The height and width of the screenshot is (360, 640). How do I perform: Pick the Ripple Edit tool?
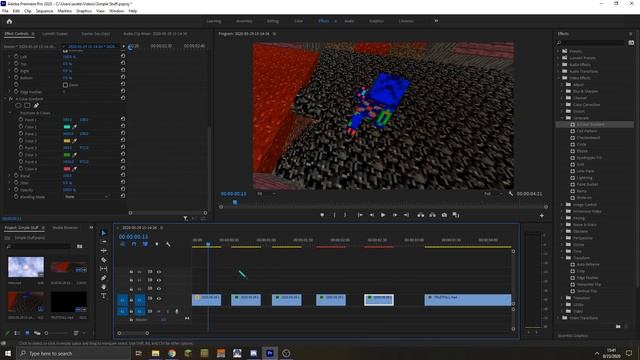104,251
